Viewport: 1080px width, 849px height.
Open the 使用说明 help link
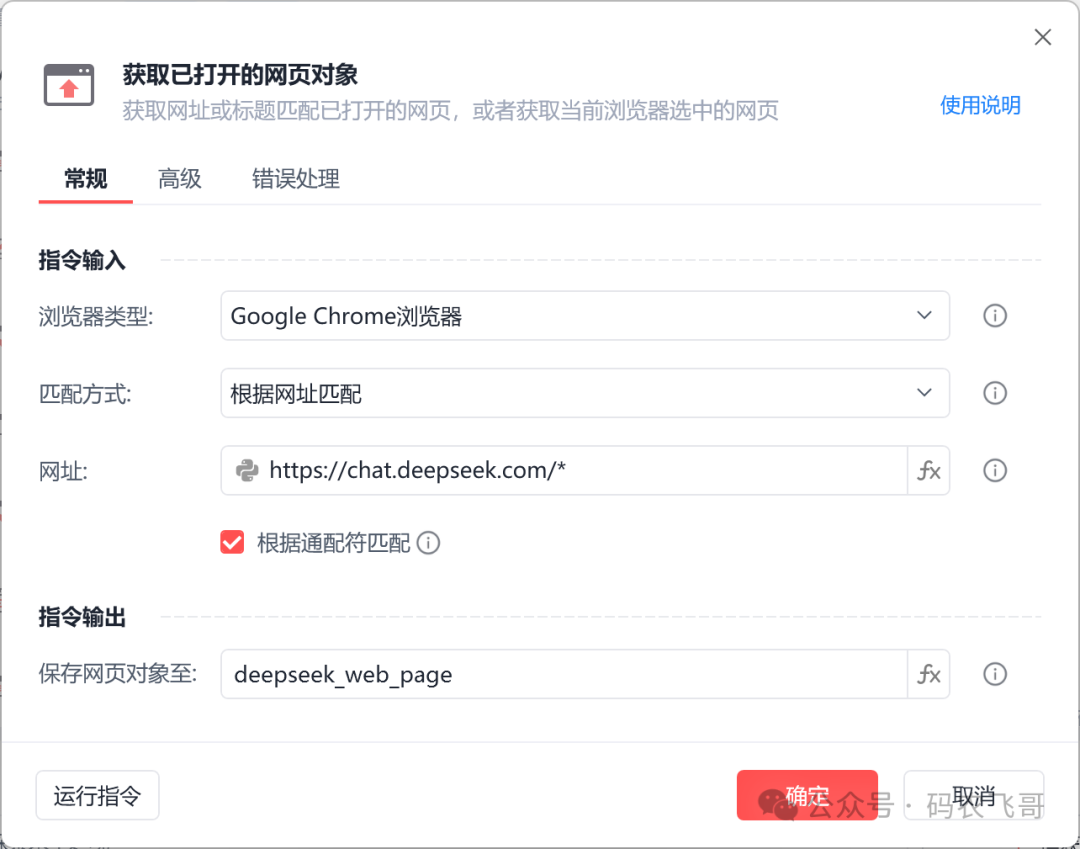(x=980, y=105)
